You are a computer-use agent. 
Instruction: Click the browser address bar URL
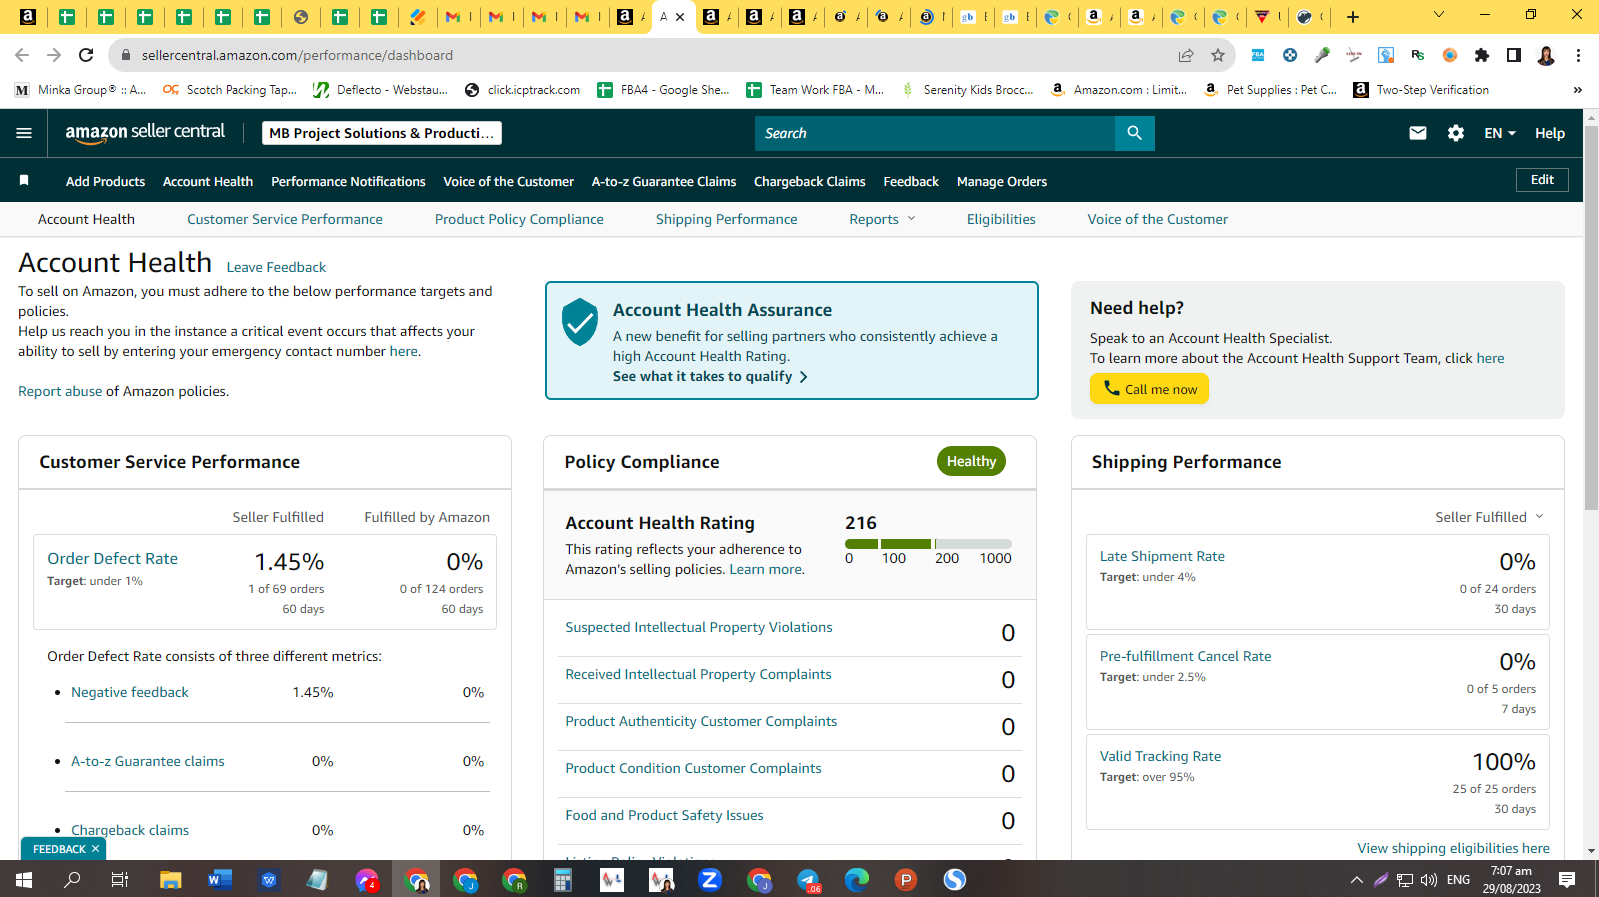pyautogui.click(x=297, y=55)
